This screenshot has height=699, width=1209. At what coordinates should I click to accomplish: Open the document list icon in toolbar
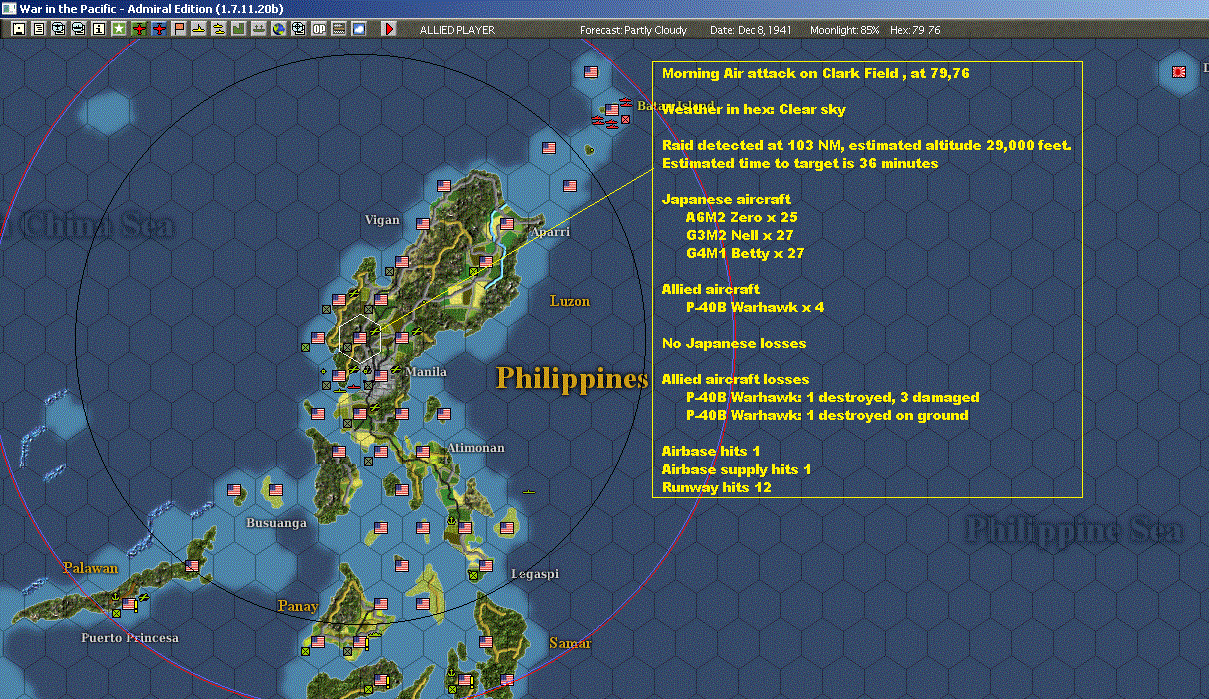pos(38,29)
